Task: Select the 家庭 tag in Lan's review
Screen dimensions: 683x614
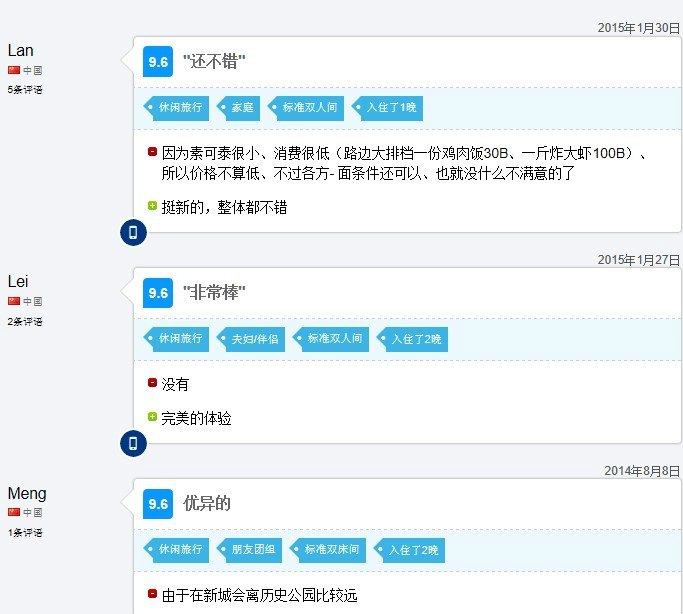Action: click(x=241, y=107)
